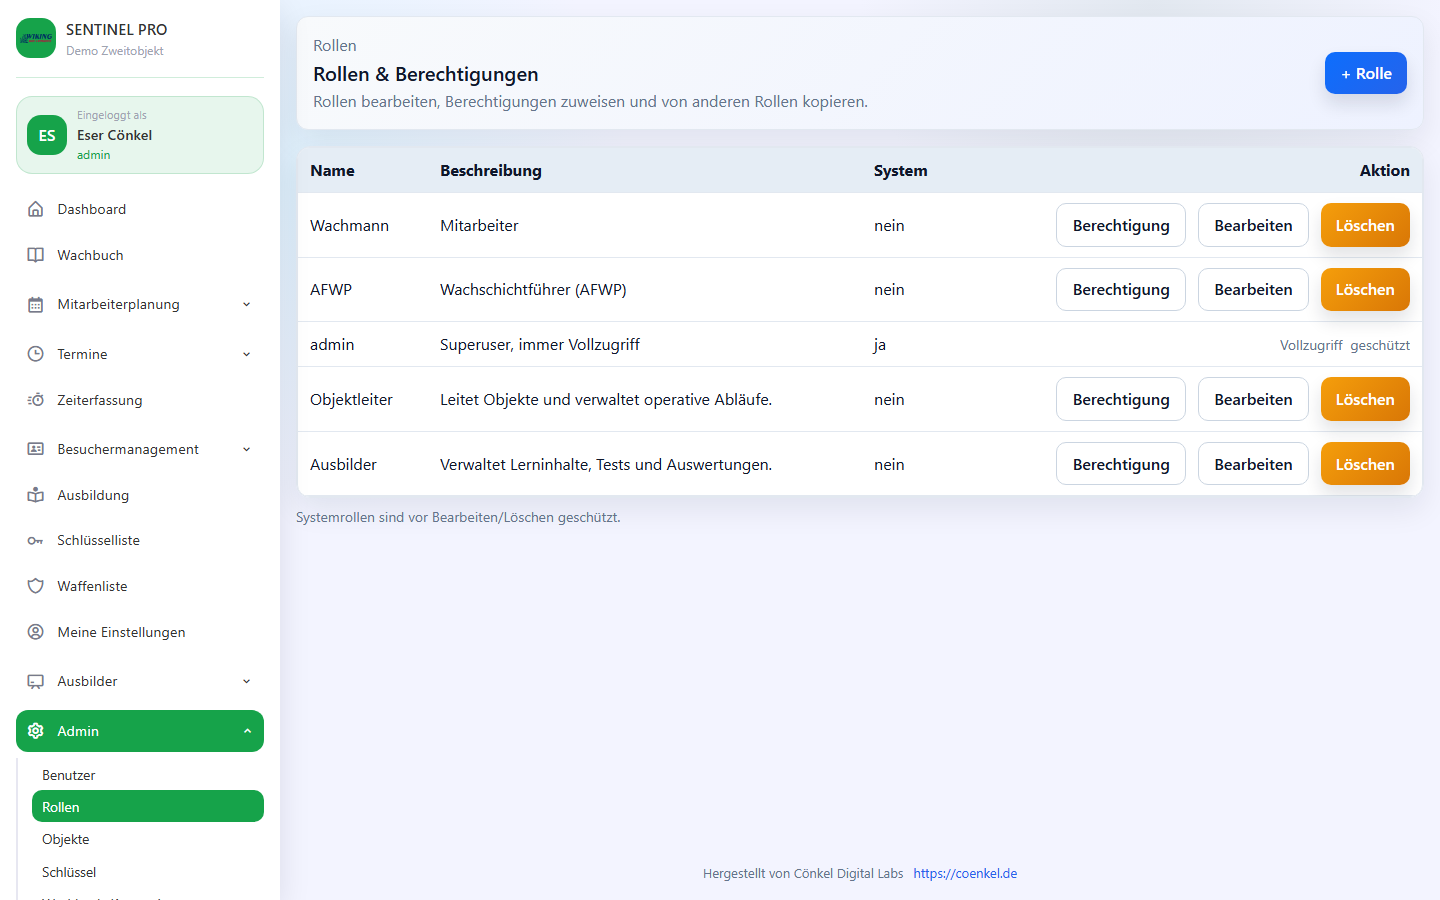Image resolution: width=1440 pixels, height=900 pixels.
Task: Open the coenkel.de footer link
Action: [x=965, y=873]
